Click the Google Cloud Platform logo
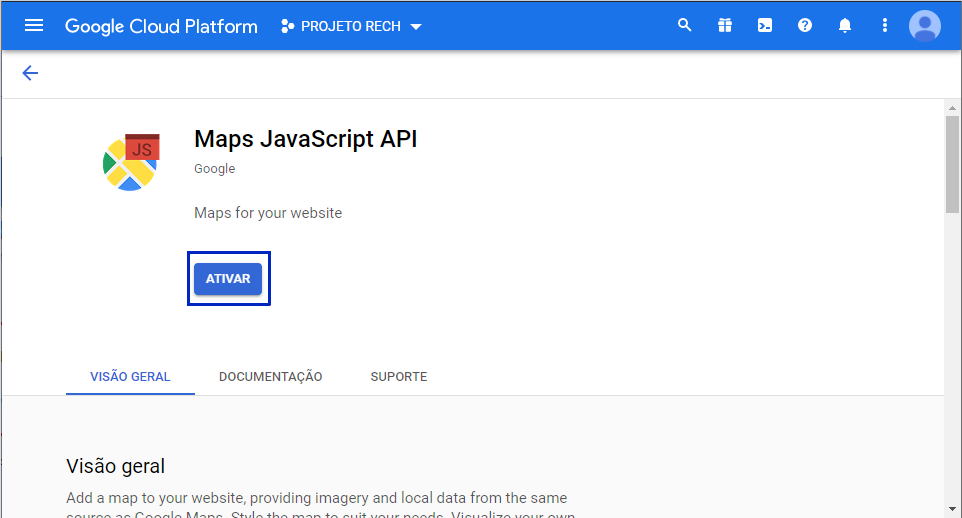Viewport: 962px width, 518px height. point(161,26)
